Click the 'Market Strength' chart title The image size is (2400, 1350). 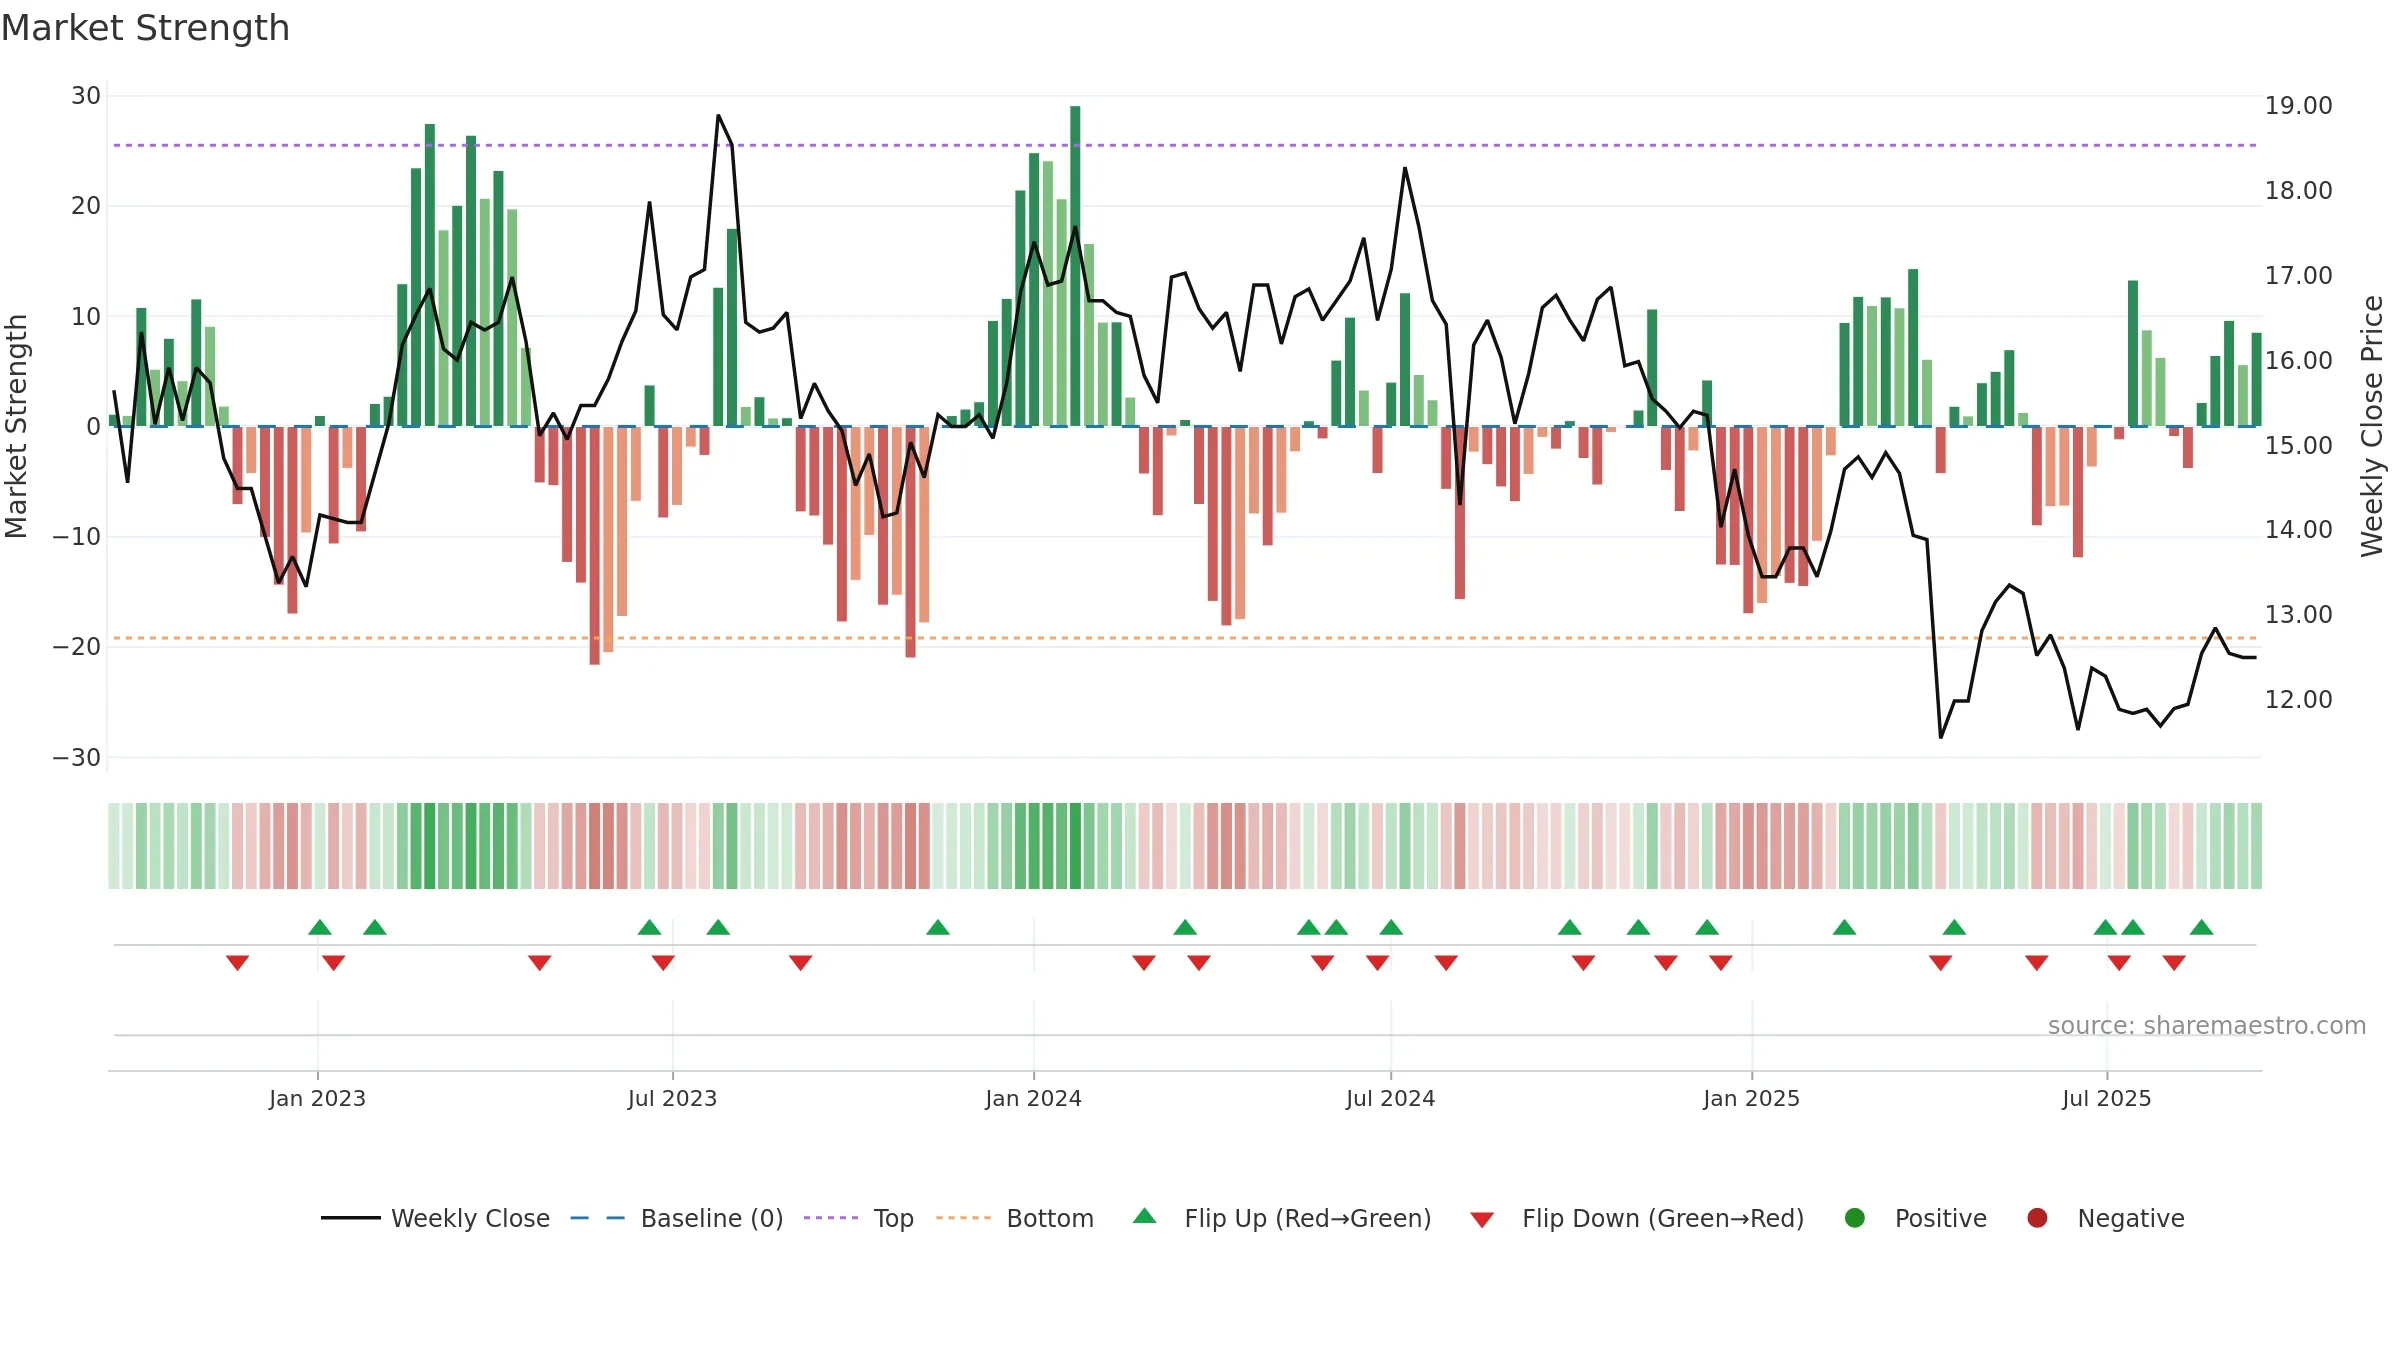tap(145, 28)
